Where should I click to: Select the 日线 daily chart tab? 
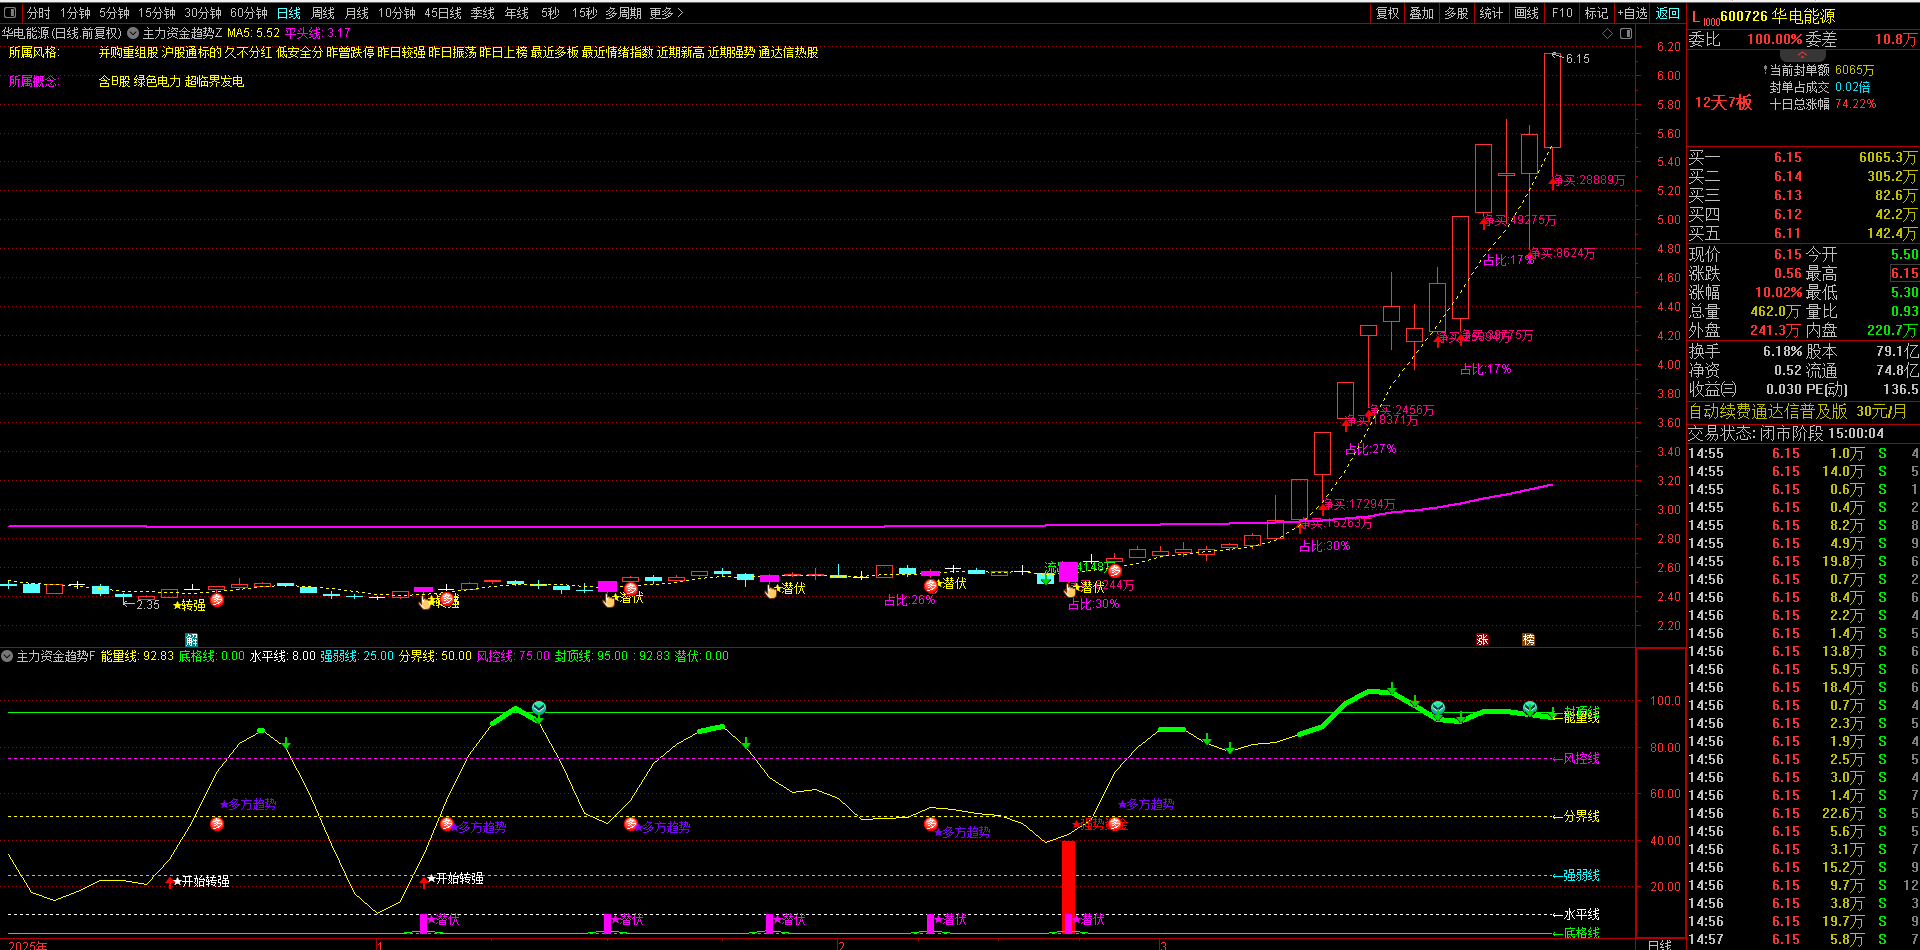coord(289,13)
